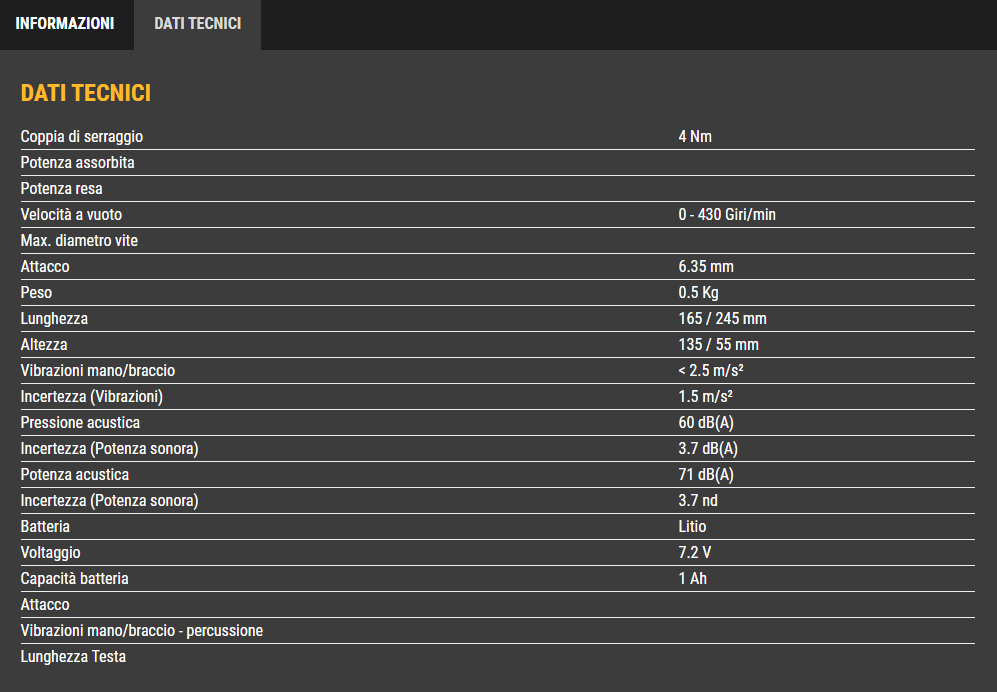Select the Velocità a vuoto label
The image size is (997, 692).
71,215
